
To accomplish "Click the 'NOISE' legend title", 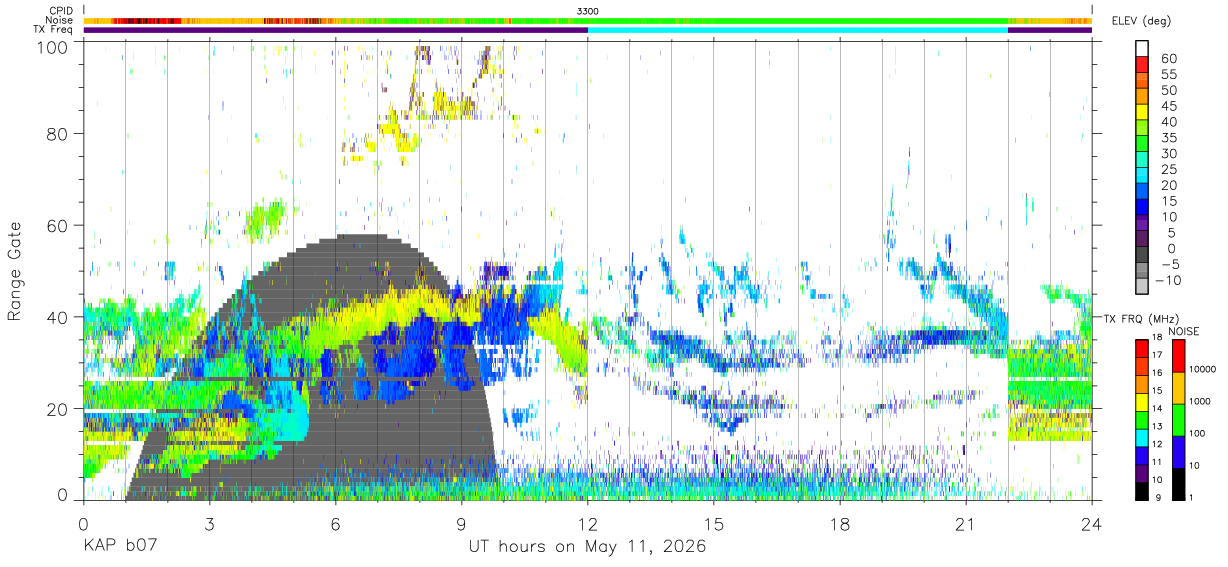I will 1184,330.
